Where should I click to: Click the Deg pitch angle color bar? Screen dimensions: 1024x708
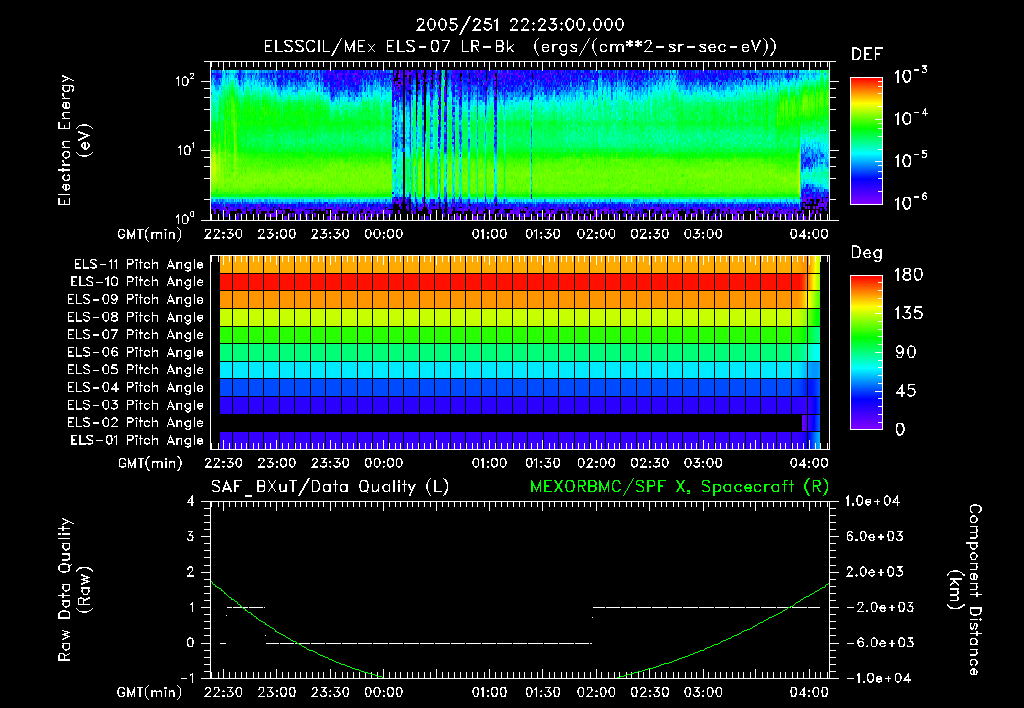pyautogui.click(x=867, y=353)
